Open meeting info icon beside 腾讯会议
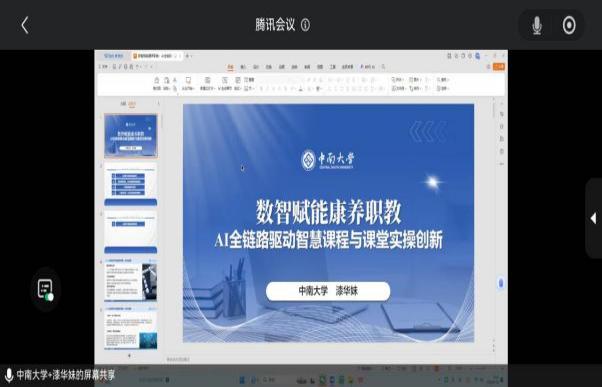Viewport: 602px width, 387px height. point(305,25)
